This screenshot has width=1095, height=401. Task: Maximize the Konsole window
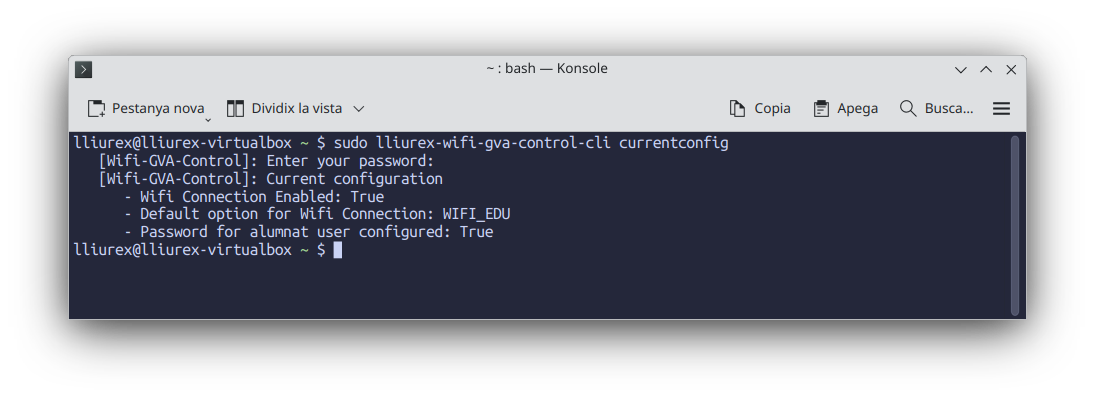986,69
